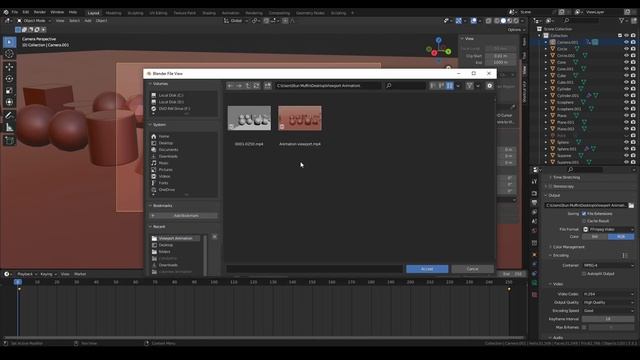The height and width of the screenshot is (360, 640).
Task: Enable Max B-frames checkbox
Action: (584, 327)
